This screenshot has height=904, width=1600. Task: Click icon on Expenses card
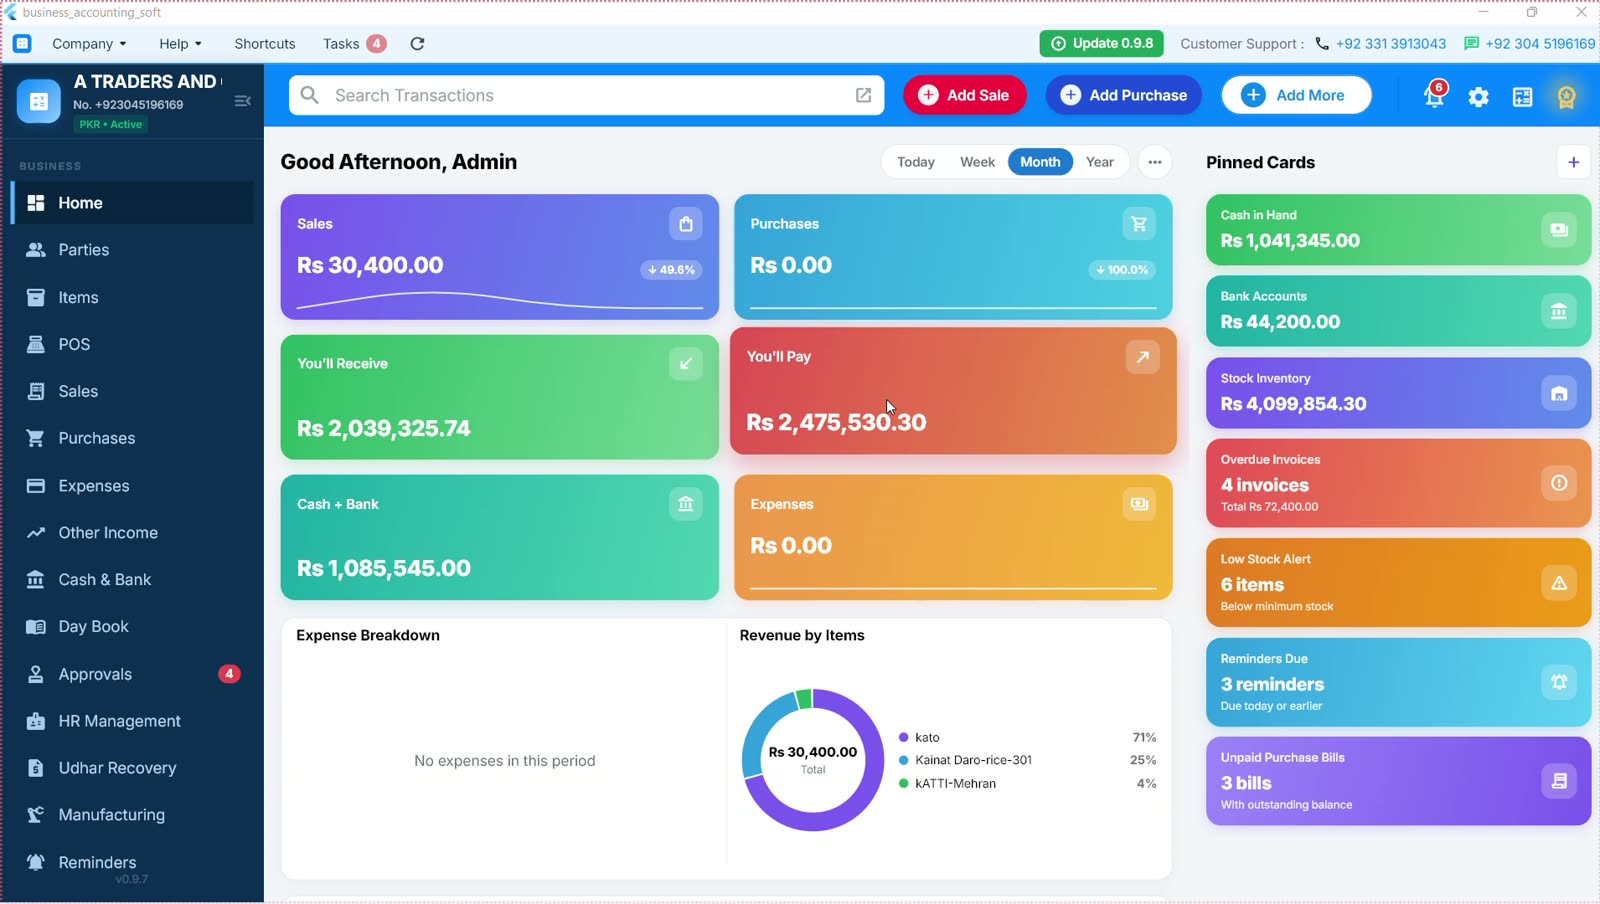click(x=1139, y=504)
